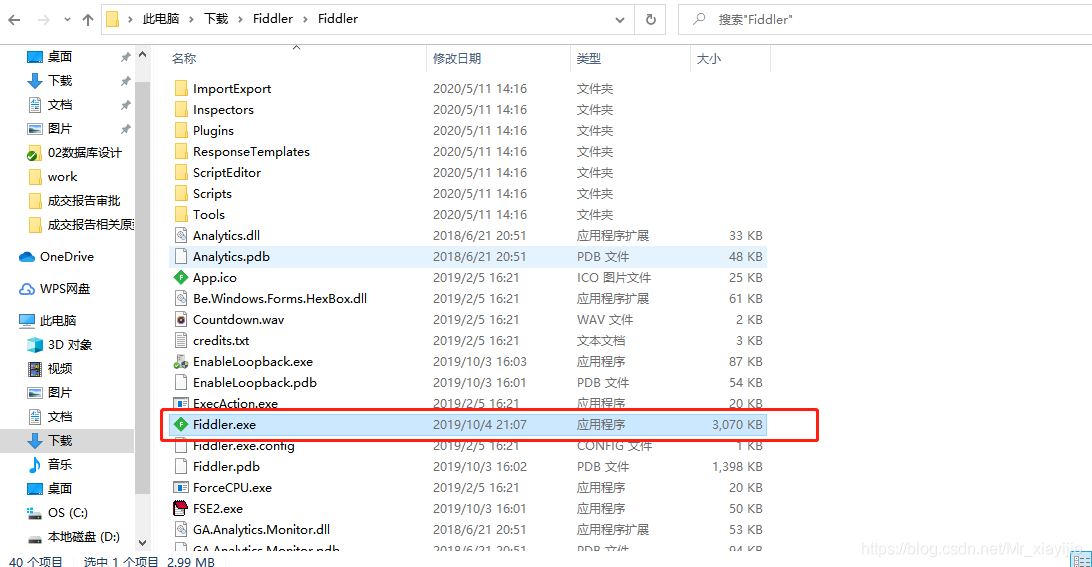
Task: Select the EnableLoopback.pdb file name
Action: pyautogui.click(x=255, y=382)
